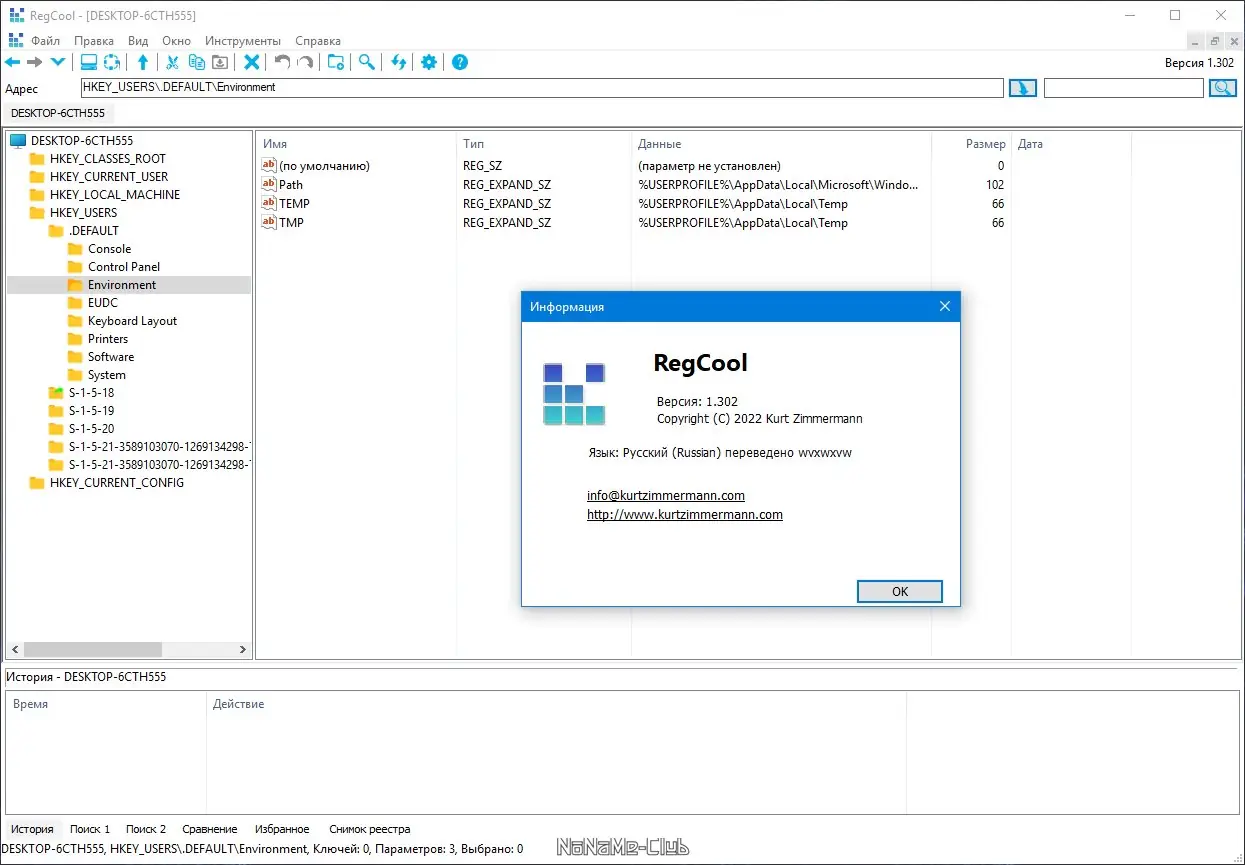Open settings via gear icon
1245x865 pixels.
(x=429, y=62)
